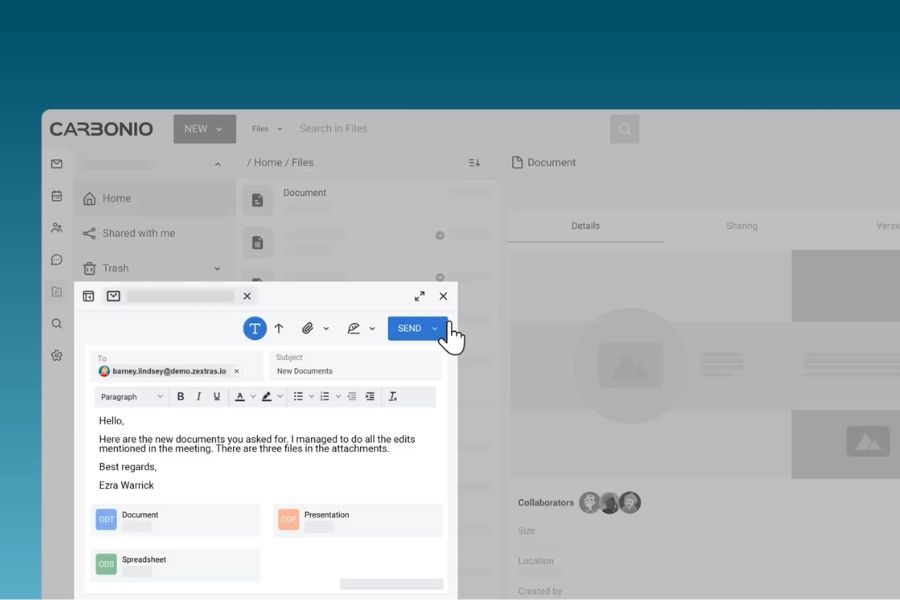Image resolution: width=900 pixels, height=600 pixels.
Task: Toggle bold formatting
Action: (x=180, y=397)
